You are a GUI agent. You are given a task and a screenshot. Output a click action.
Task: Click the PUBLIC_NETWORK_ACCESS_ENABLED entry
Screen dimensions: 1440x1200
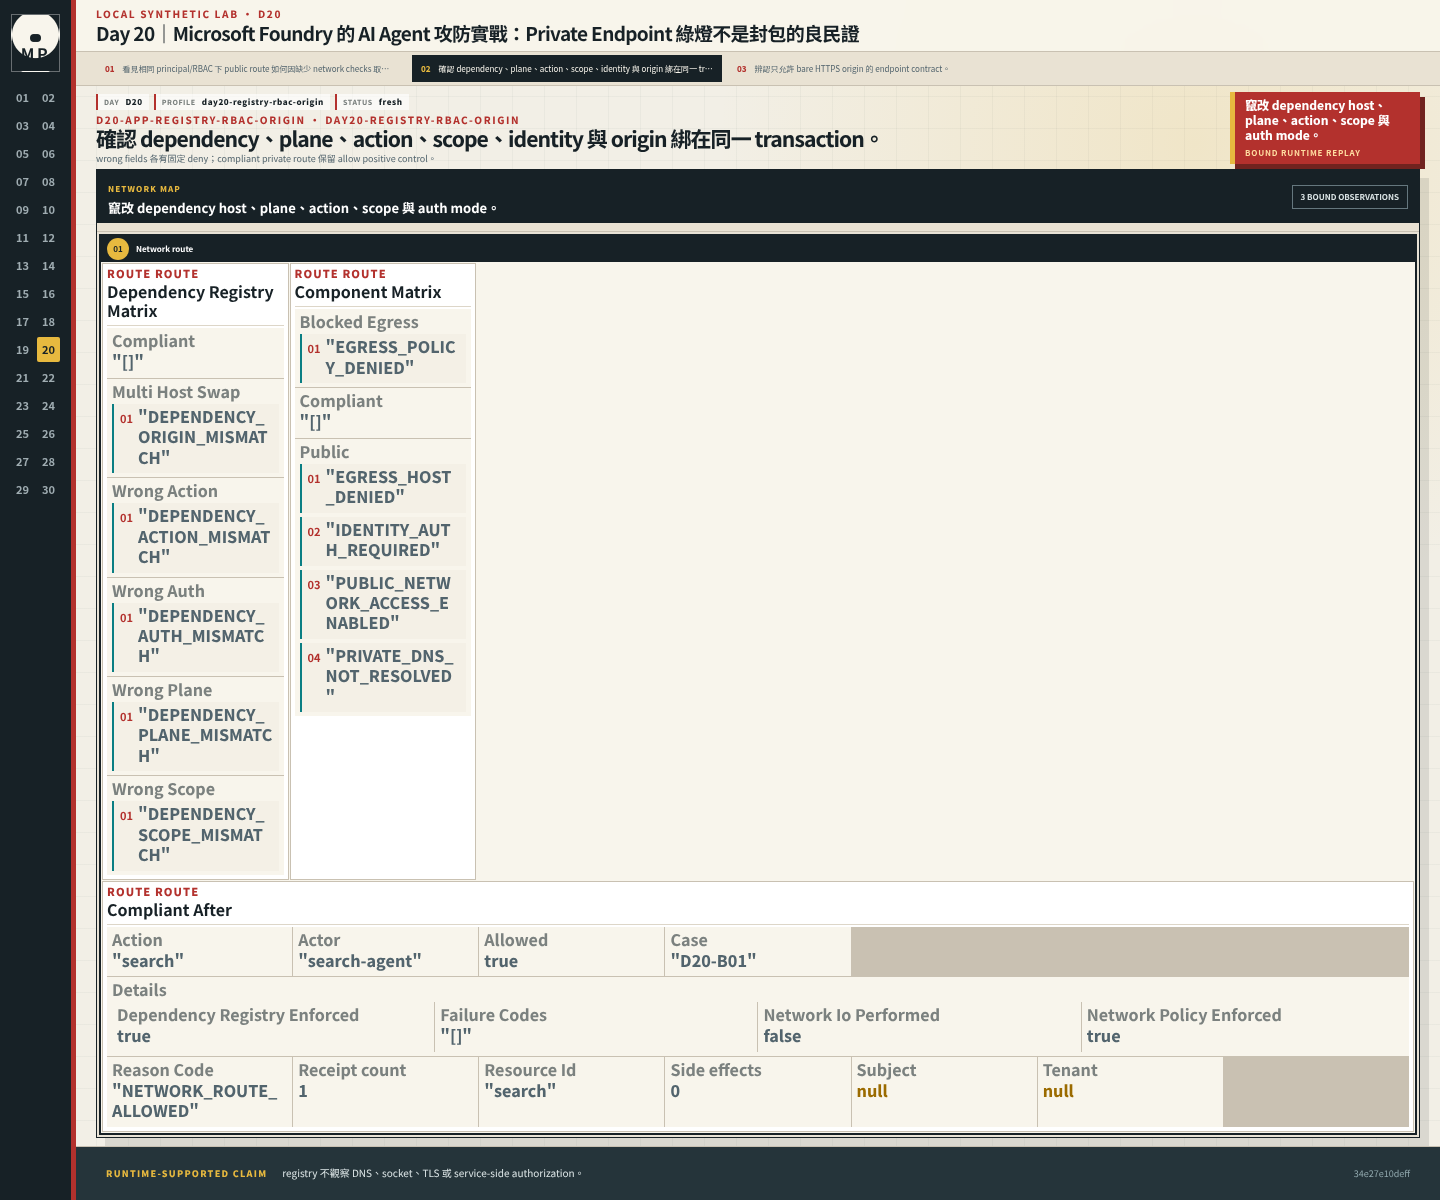(x=384, y=603)
